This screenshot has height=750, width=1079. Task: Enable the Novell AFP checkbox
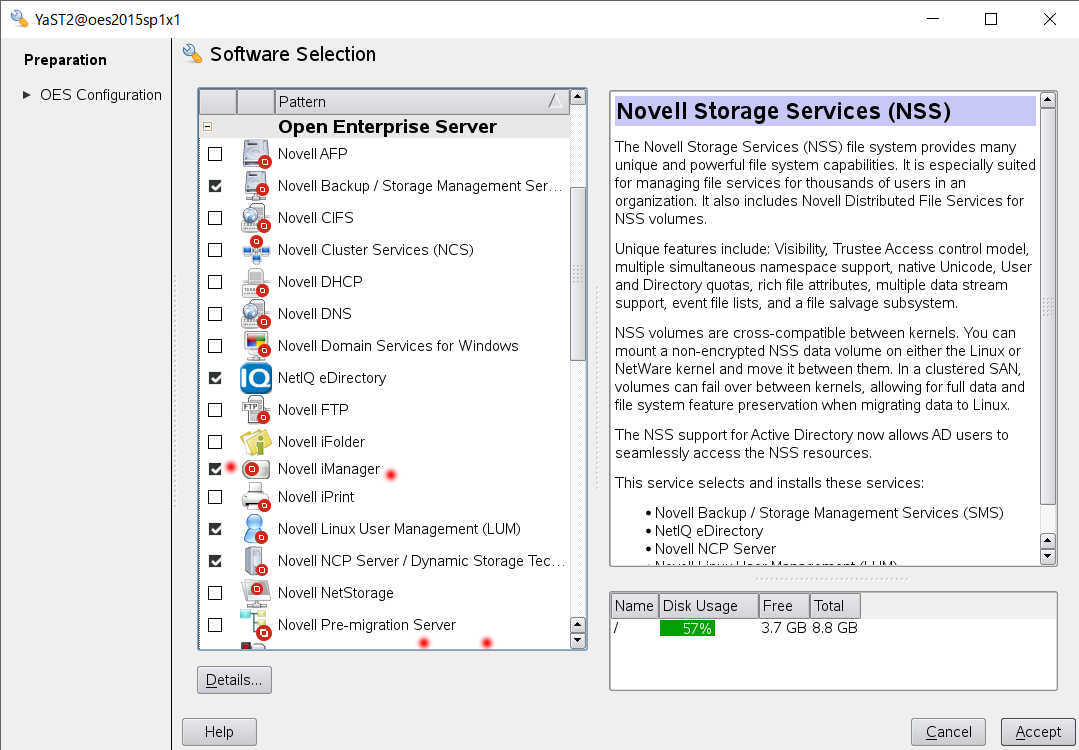point(215,153)
